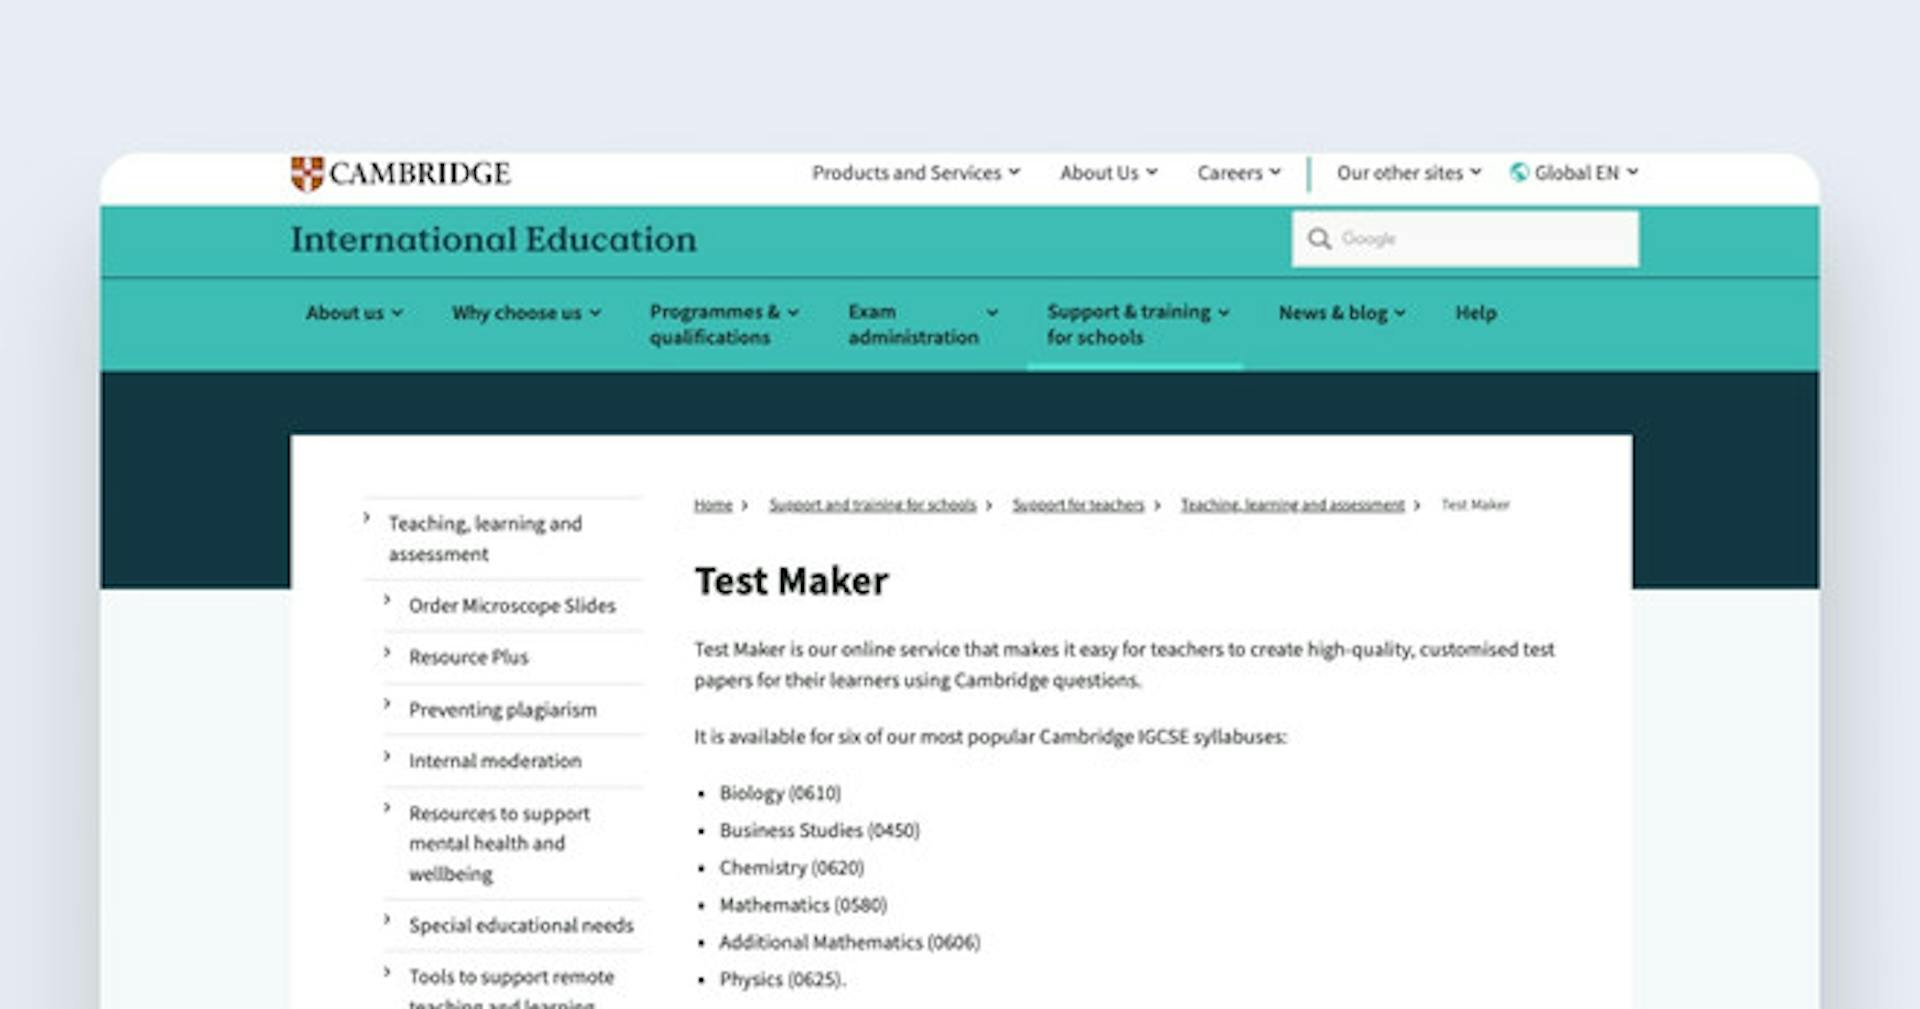Expand Support & training for schools menu
The height and width of the screenshot is (1009, 1920).
1138,324
